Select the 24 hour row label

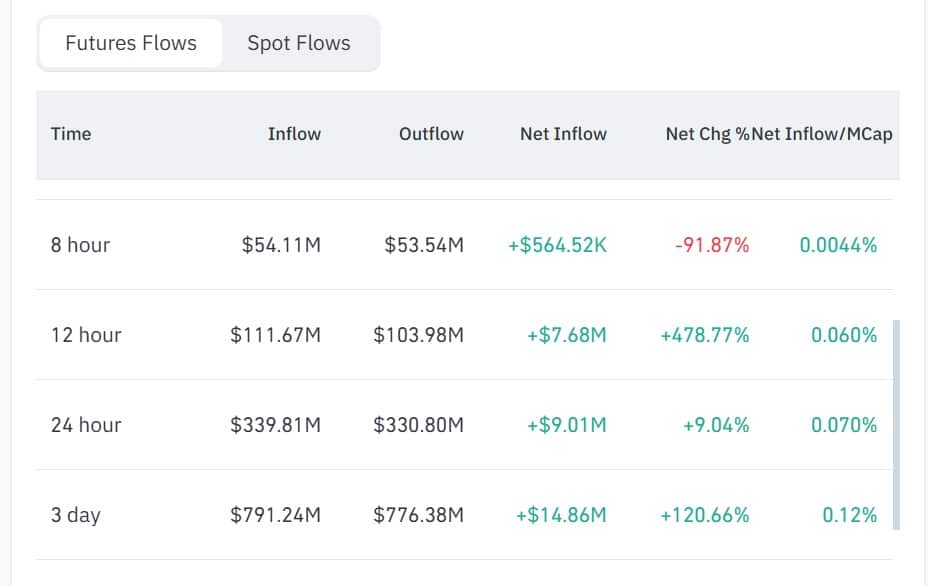click(86, 425)
